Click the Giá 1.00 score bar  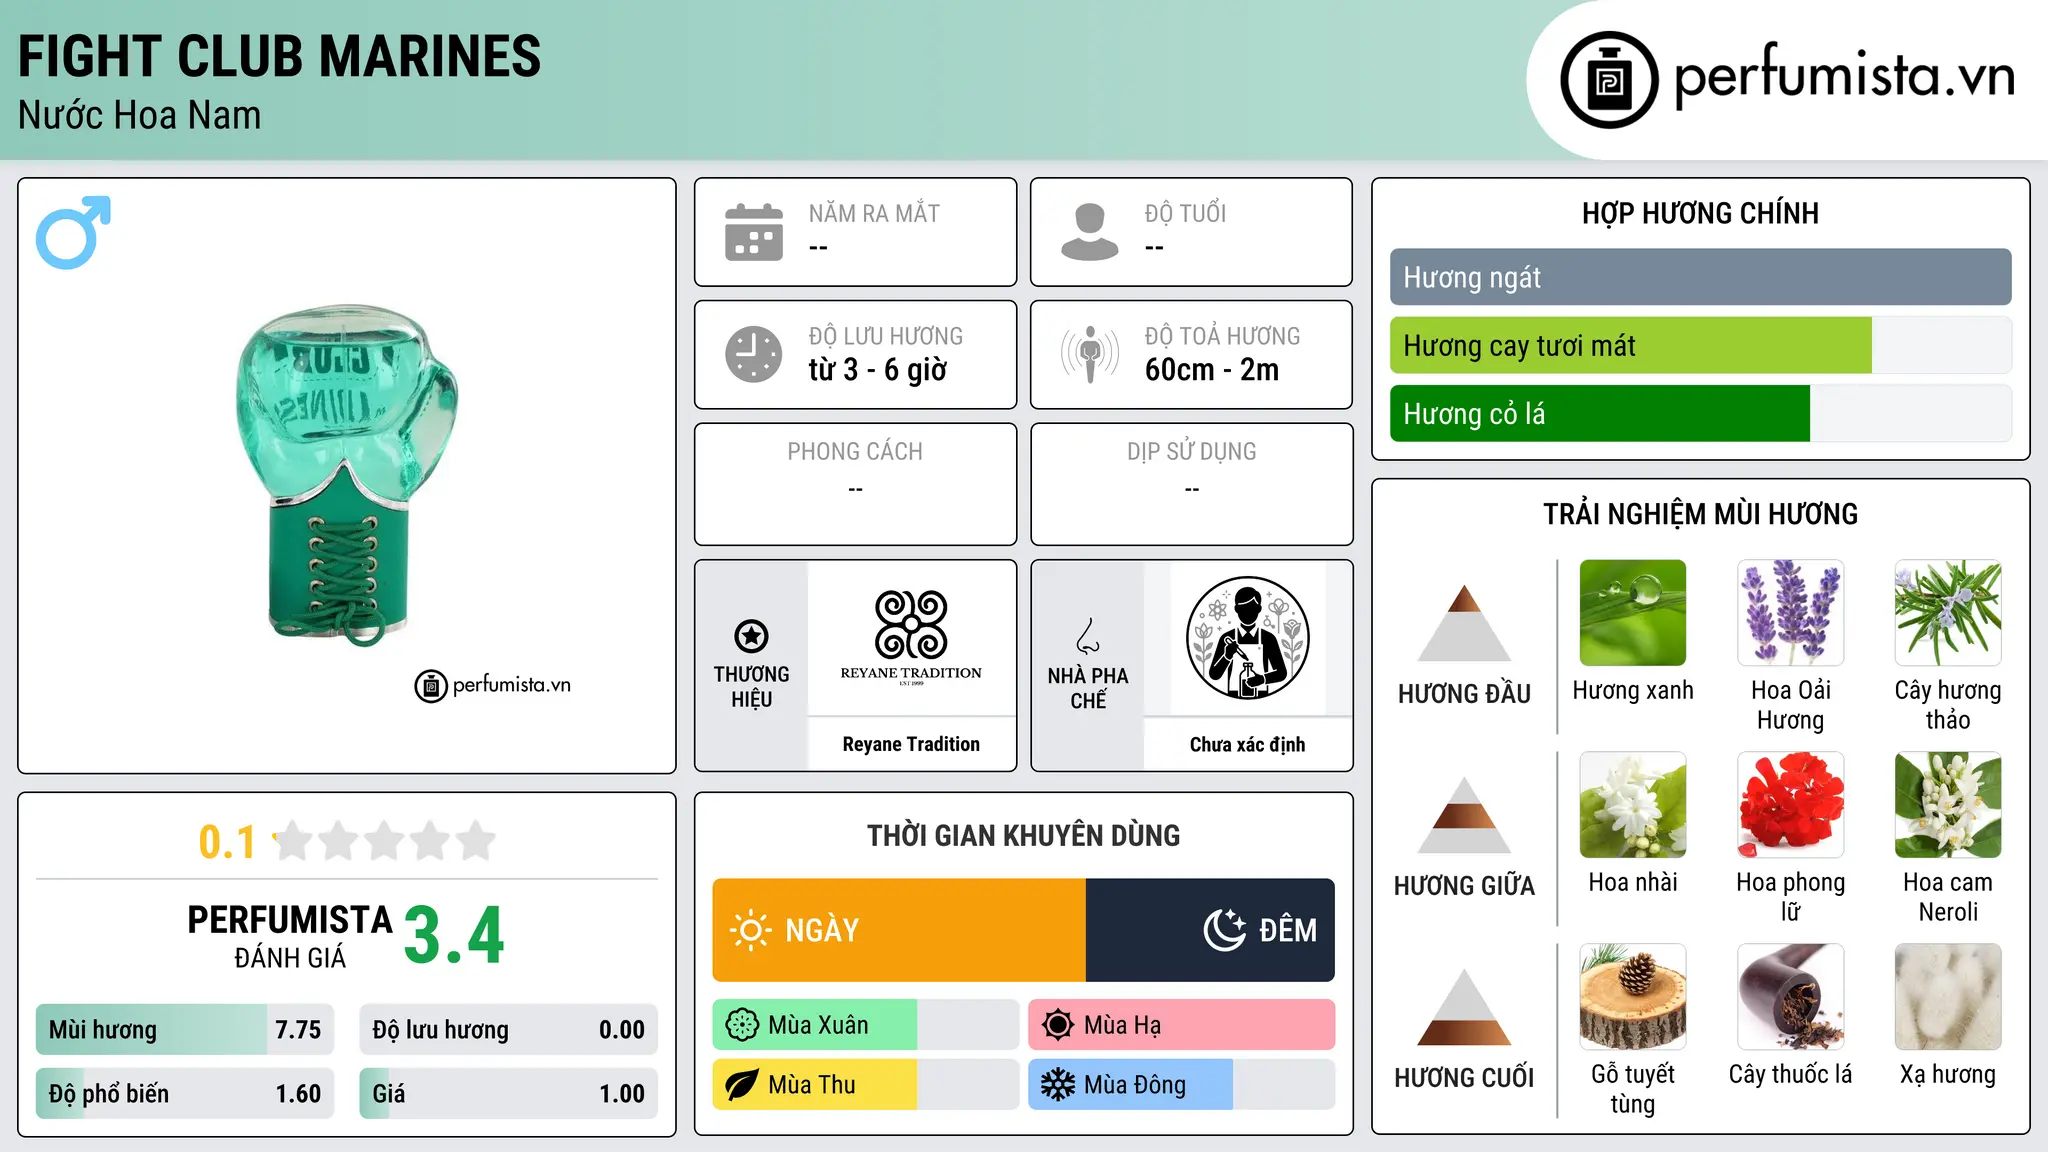tap(508, 1094)
